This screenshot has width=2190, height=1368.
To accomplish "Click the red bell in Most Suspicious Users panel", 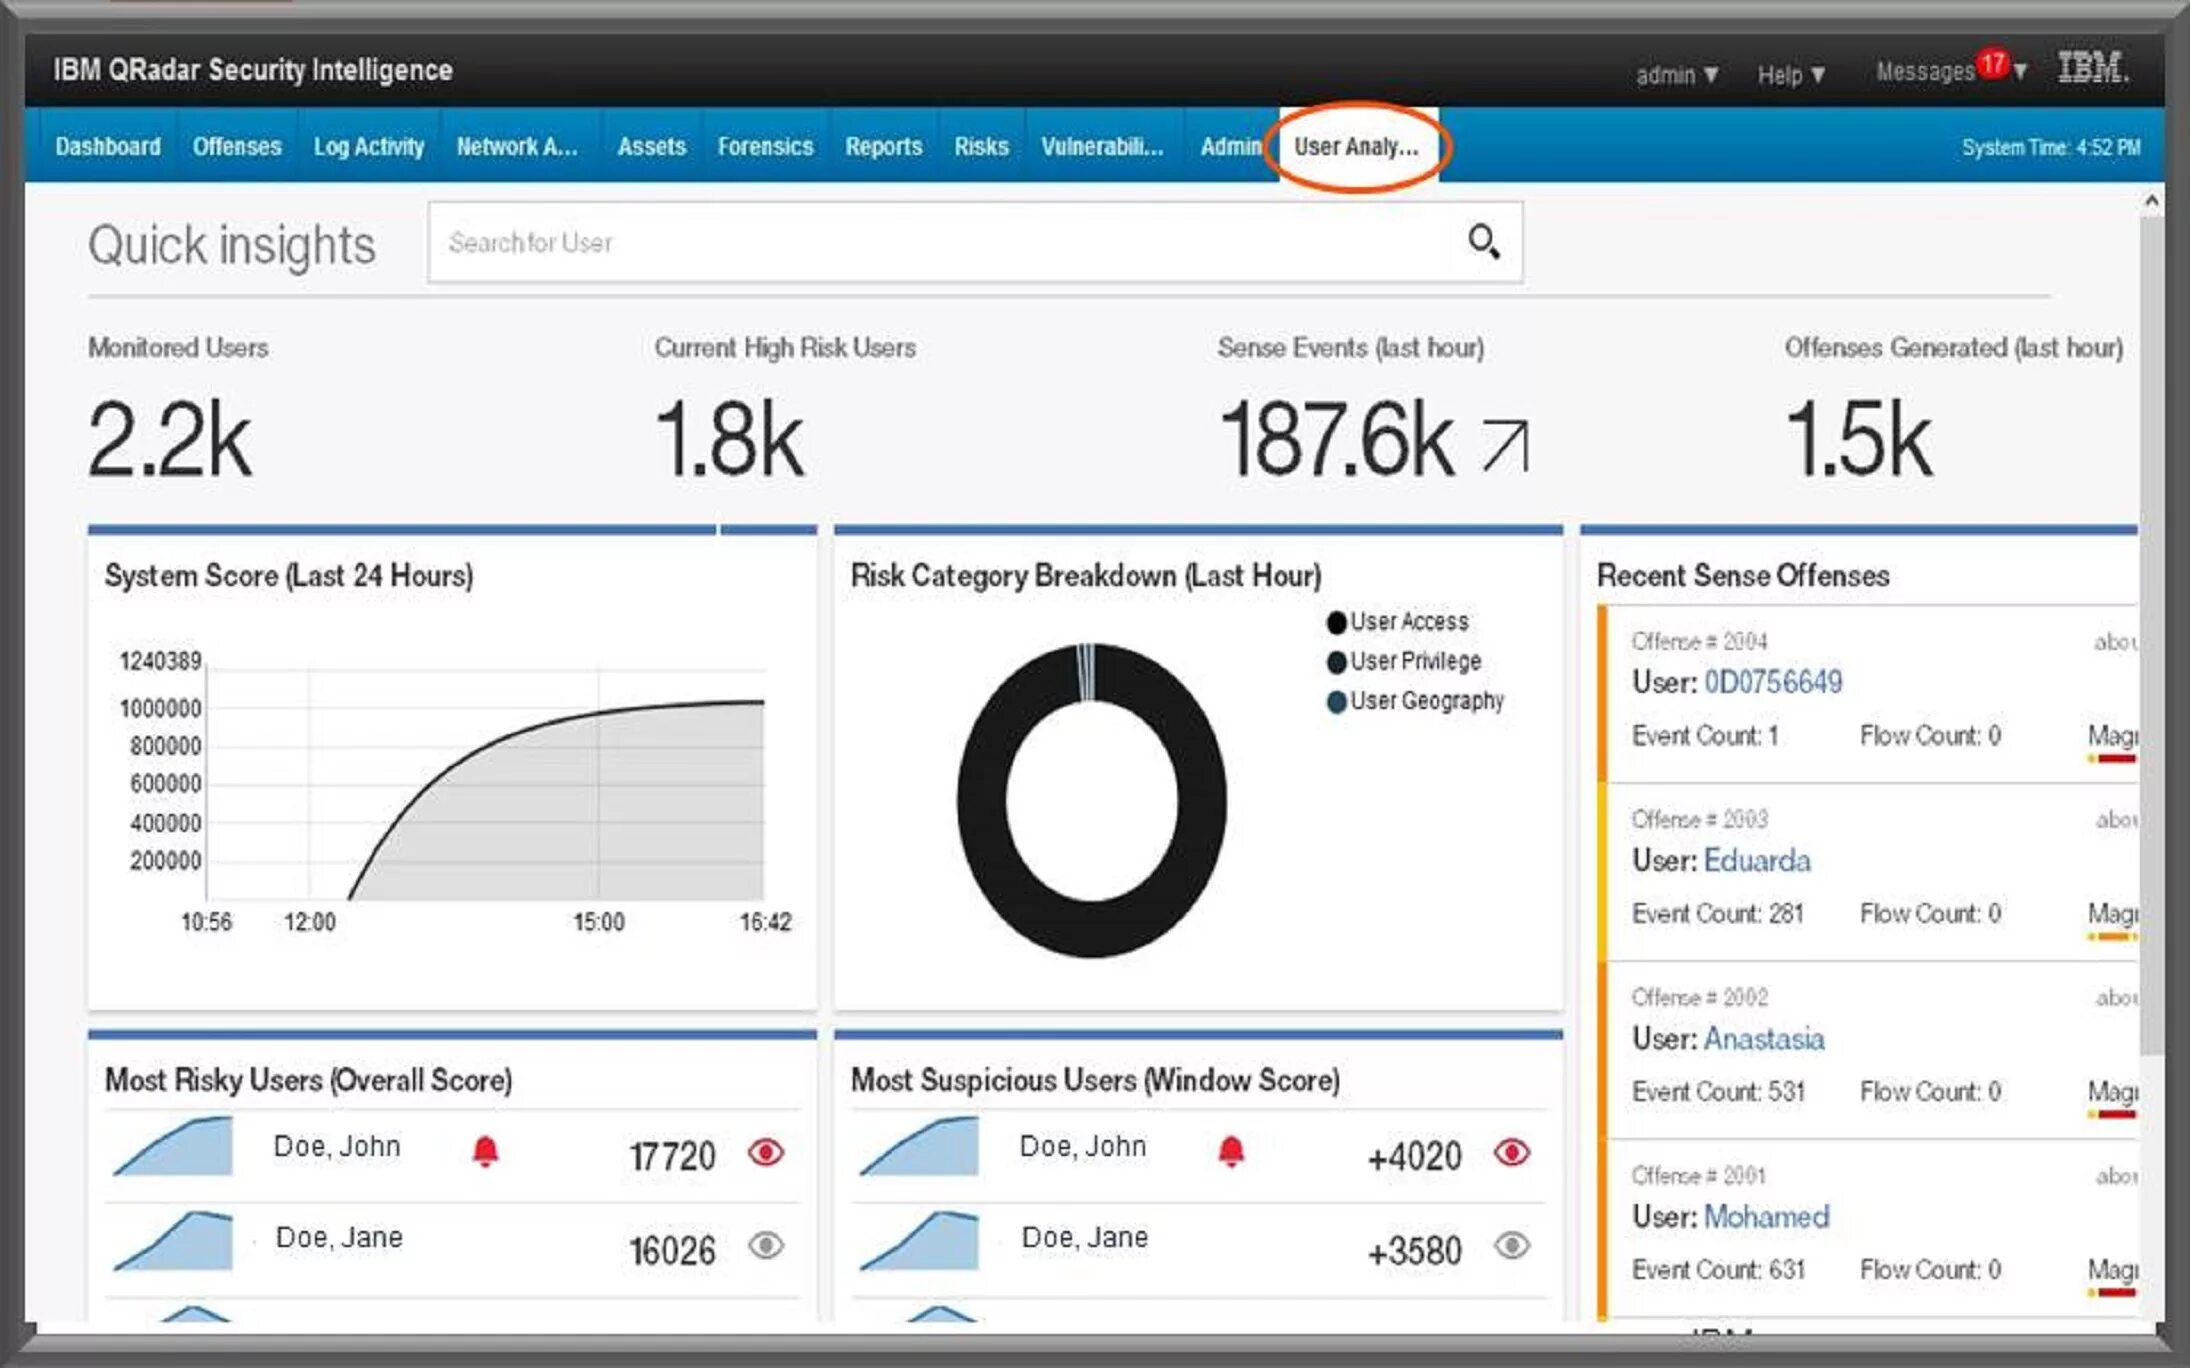I will click(1231, 1152).
